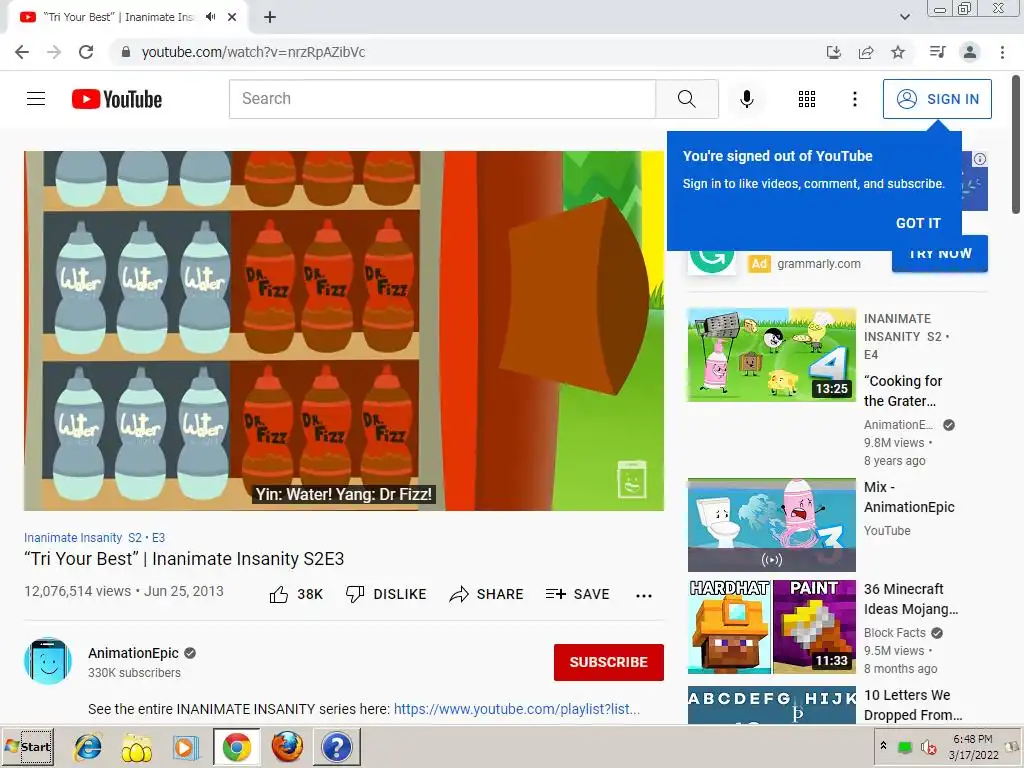This screenshot has height=768, width=1024.
Task: Open more actions ellipsis under video
Action: click(x=644, y=596)
